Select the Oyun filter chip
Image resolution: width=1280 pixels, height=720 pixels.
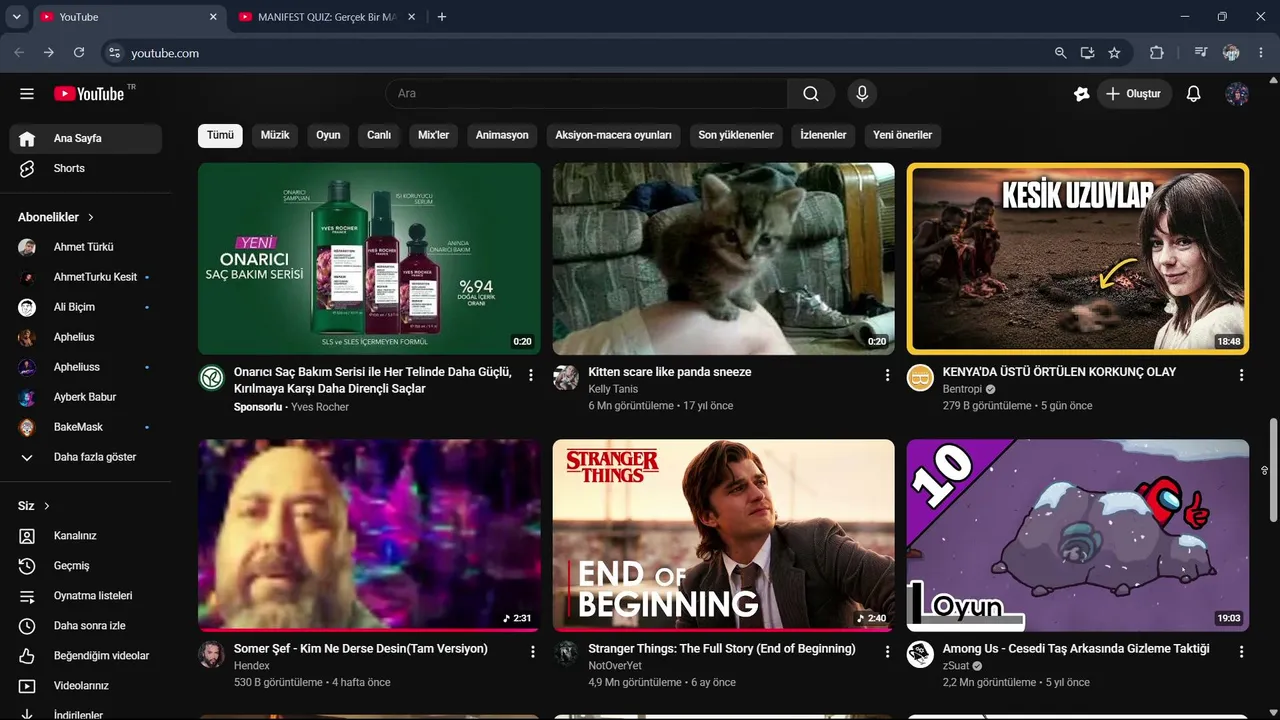[x=329, y=135]
